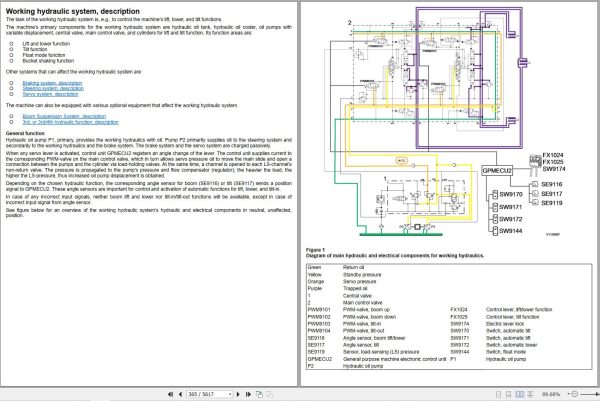The image size is (600, 401).
Task: Click the legend entry 'Switch, float mode'
Action: [506, 352]
